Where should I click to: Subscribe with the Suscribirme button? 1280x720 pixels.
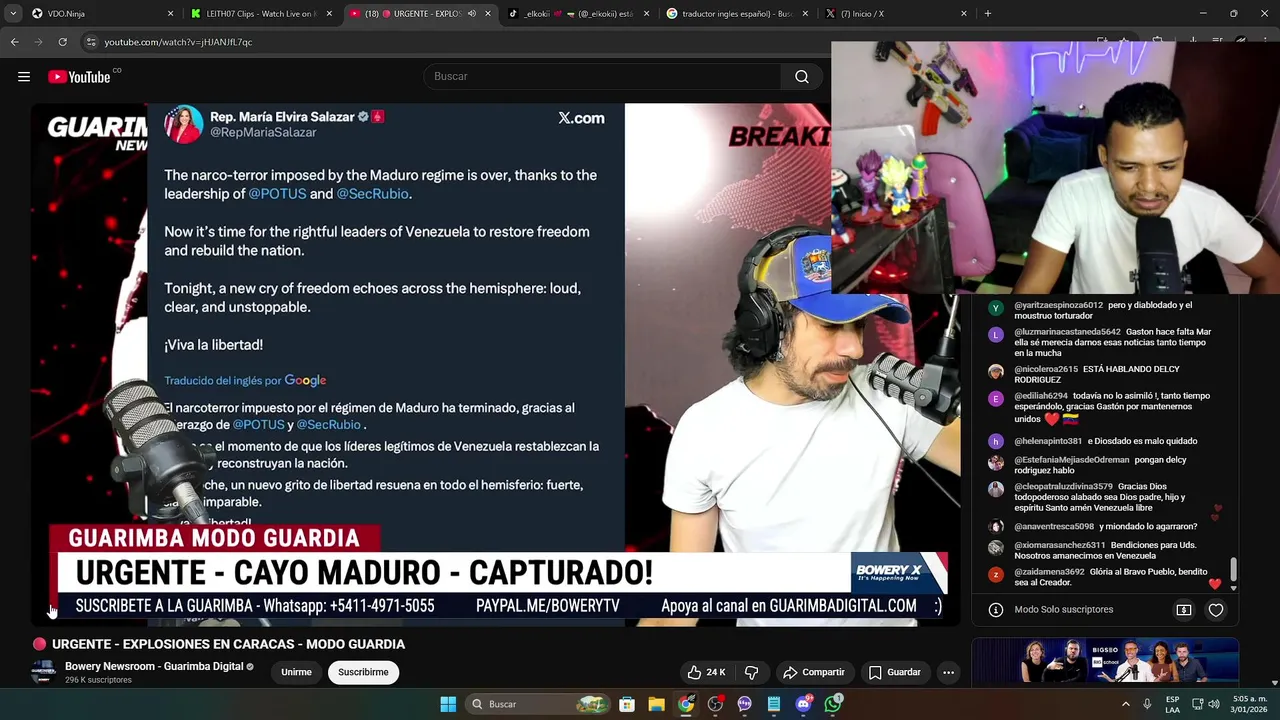363,673
